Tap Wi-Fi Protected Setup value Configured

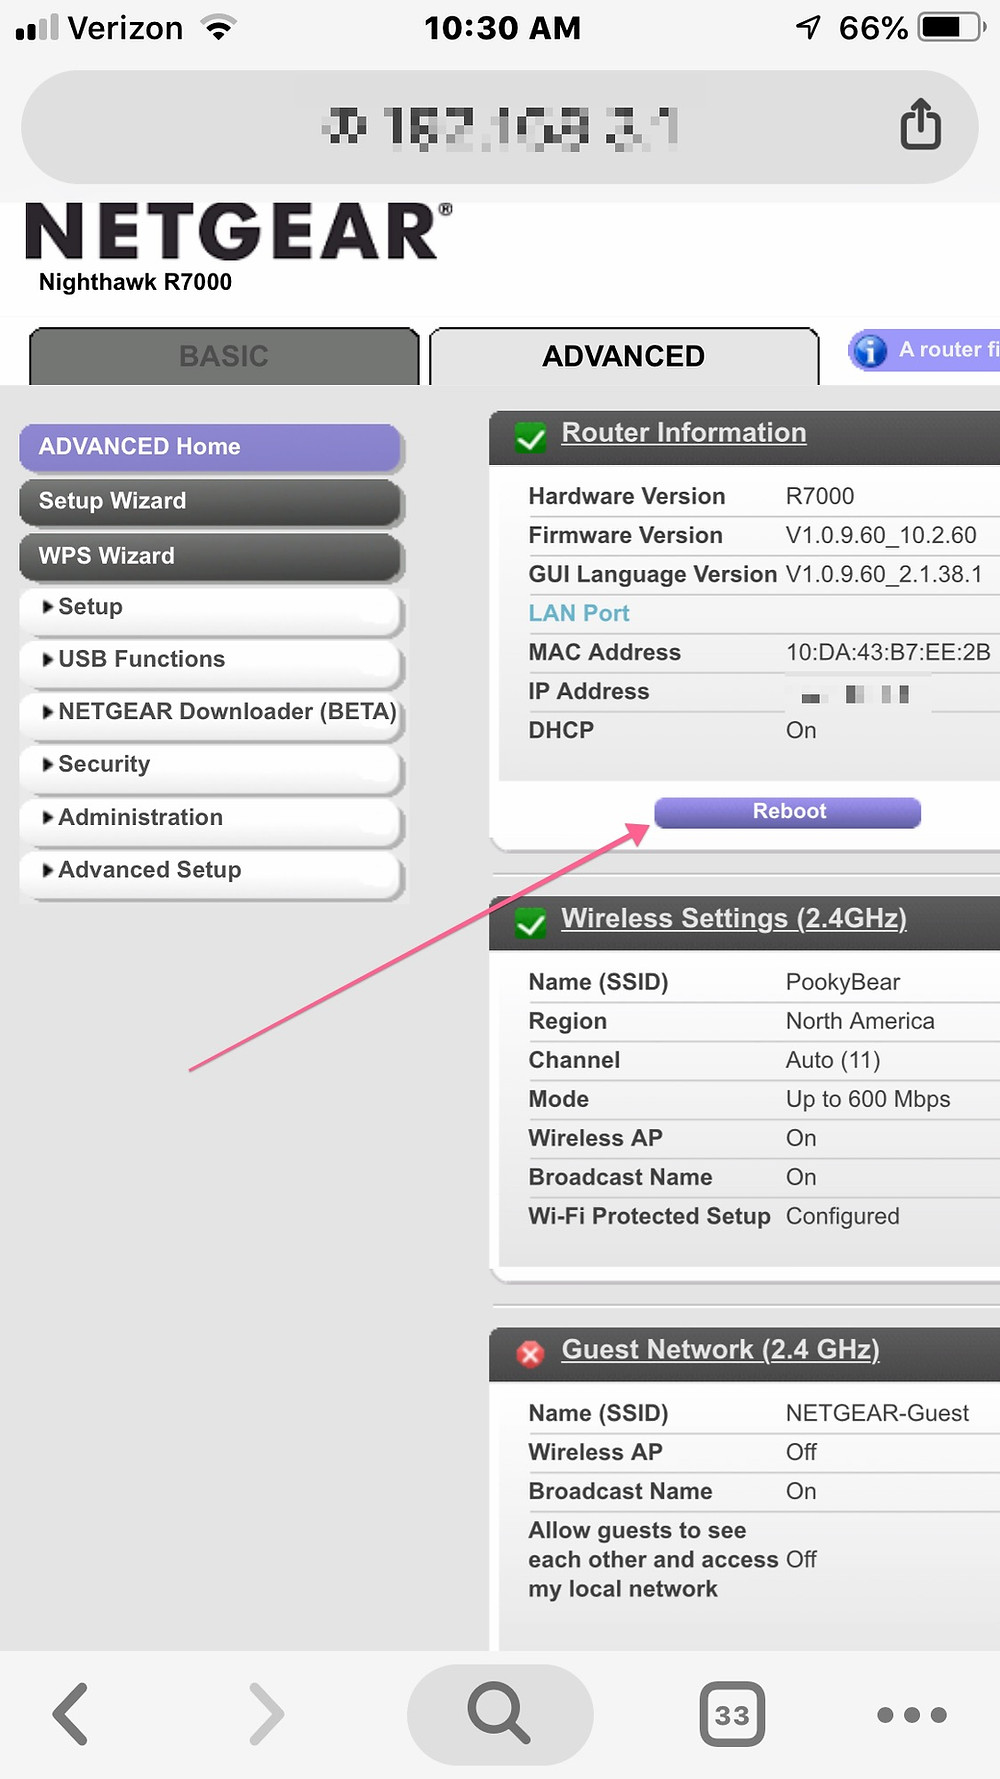click(843, 1217)
